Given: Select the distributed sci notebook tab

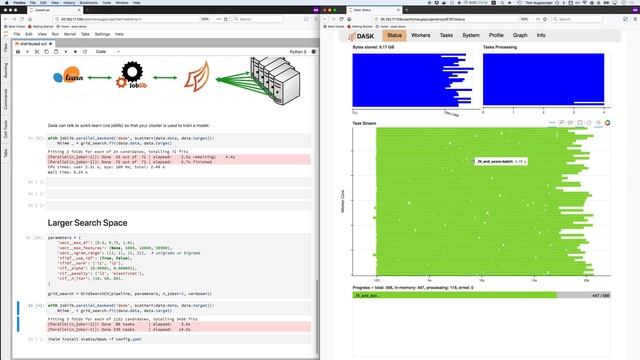Looking at the screenshot, I should coord(33,44).
